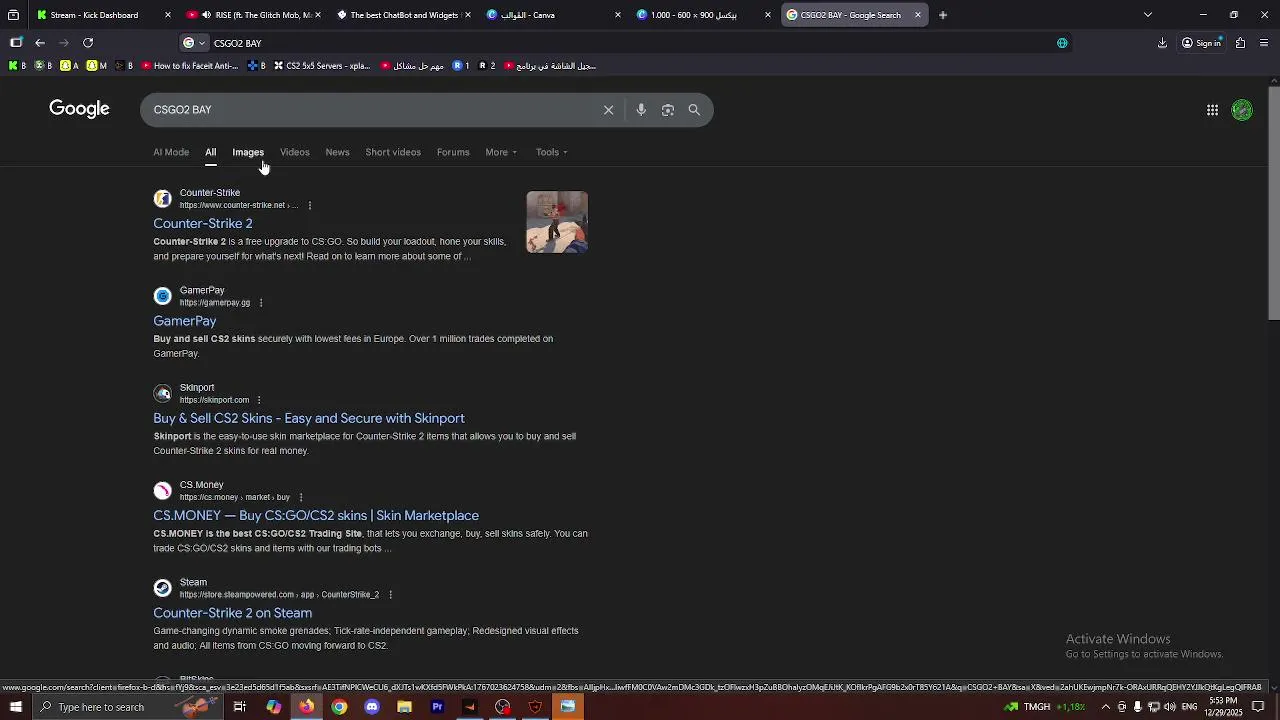1280x720 pixels.
Task: Open How to fix Faceit Anti bookmark
Action: [189, 66]
